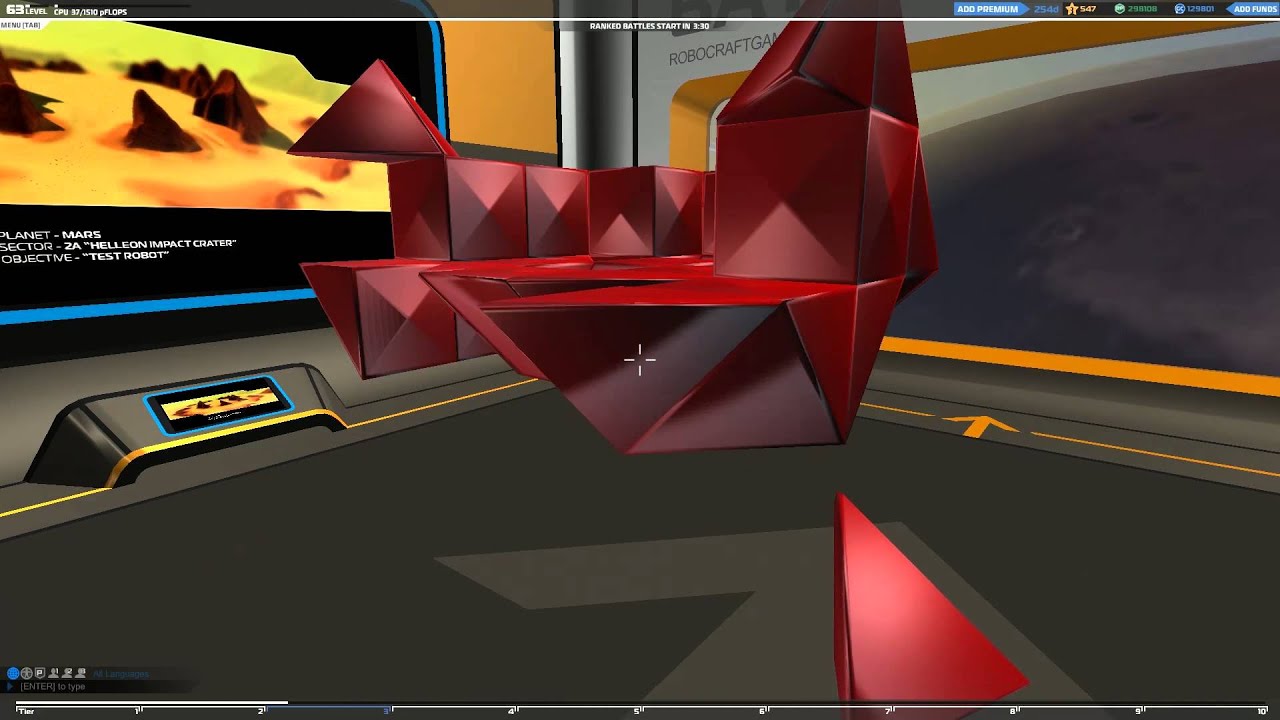
Task: Click the Tier 8 marker on tier bar
Action: [1013, 710]
